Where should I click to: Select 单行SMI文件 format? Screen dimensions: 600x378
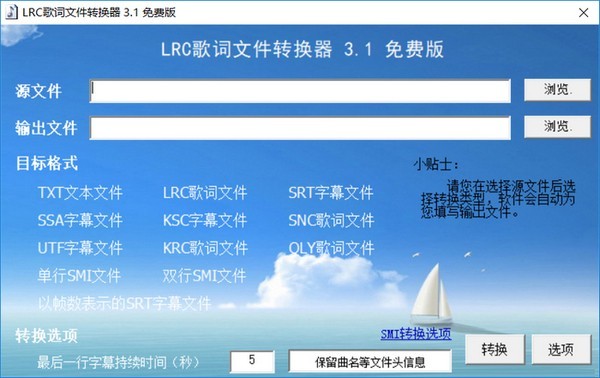point(79,275)
